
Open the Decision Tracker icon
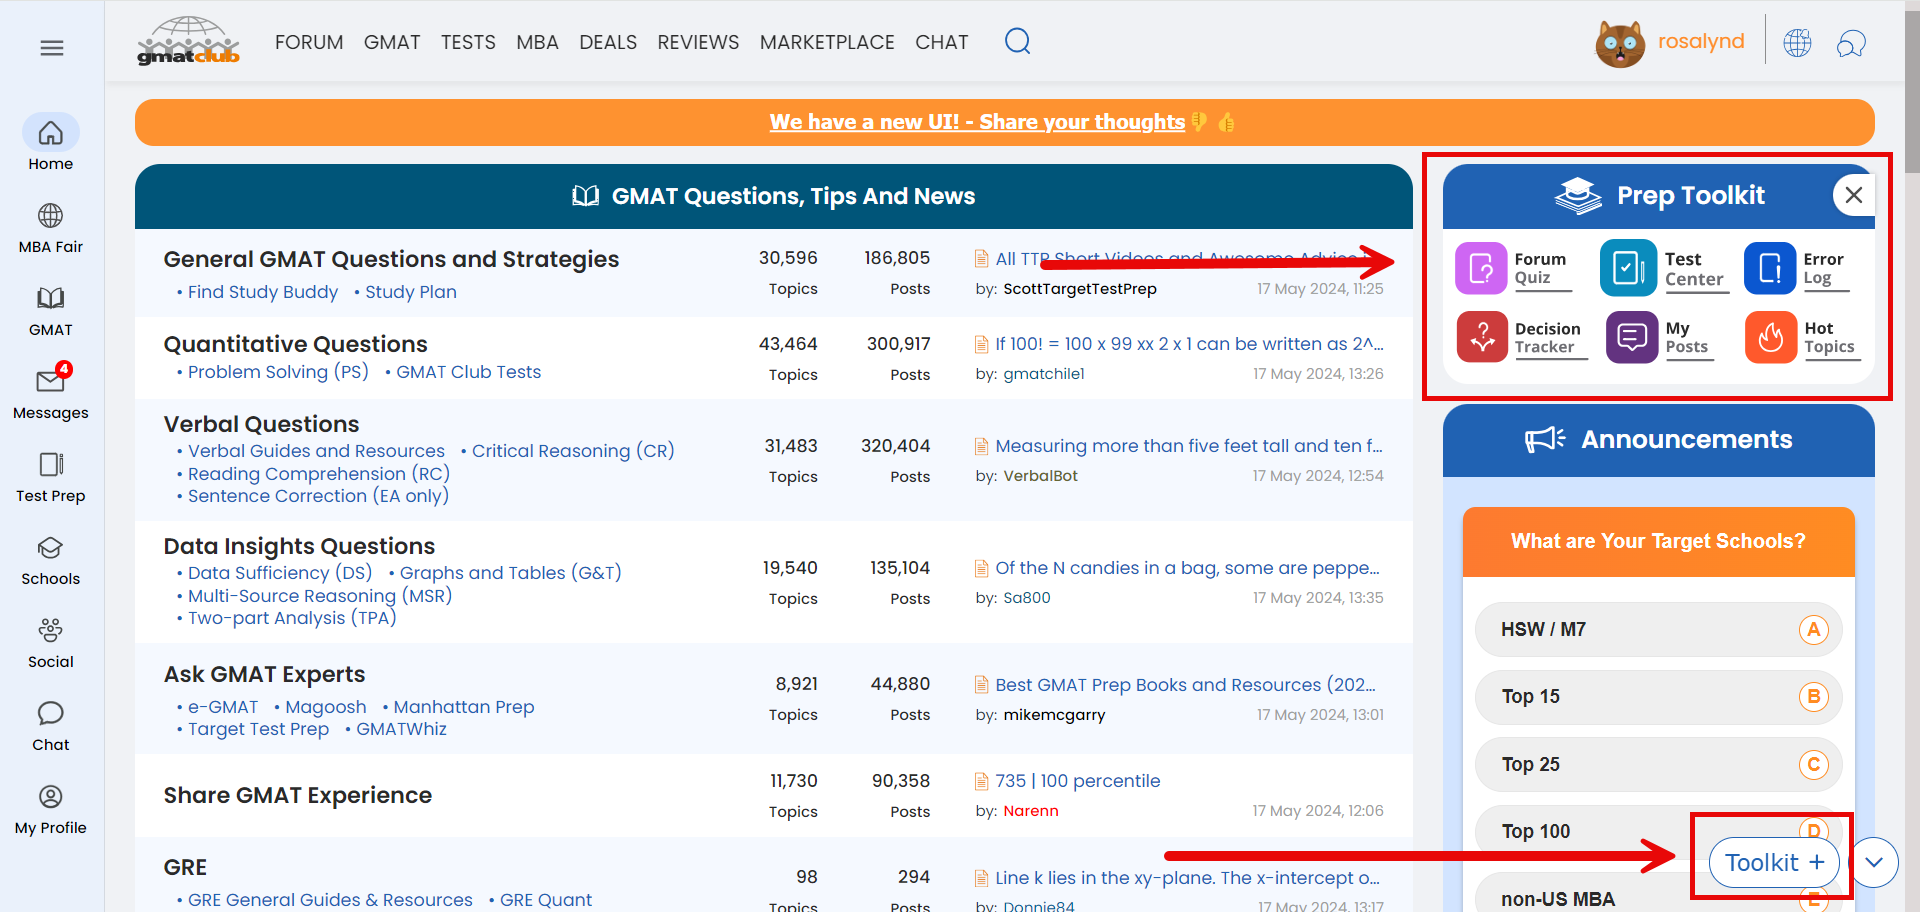1482,337
